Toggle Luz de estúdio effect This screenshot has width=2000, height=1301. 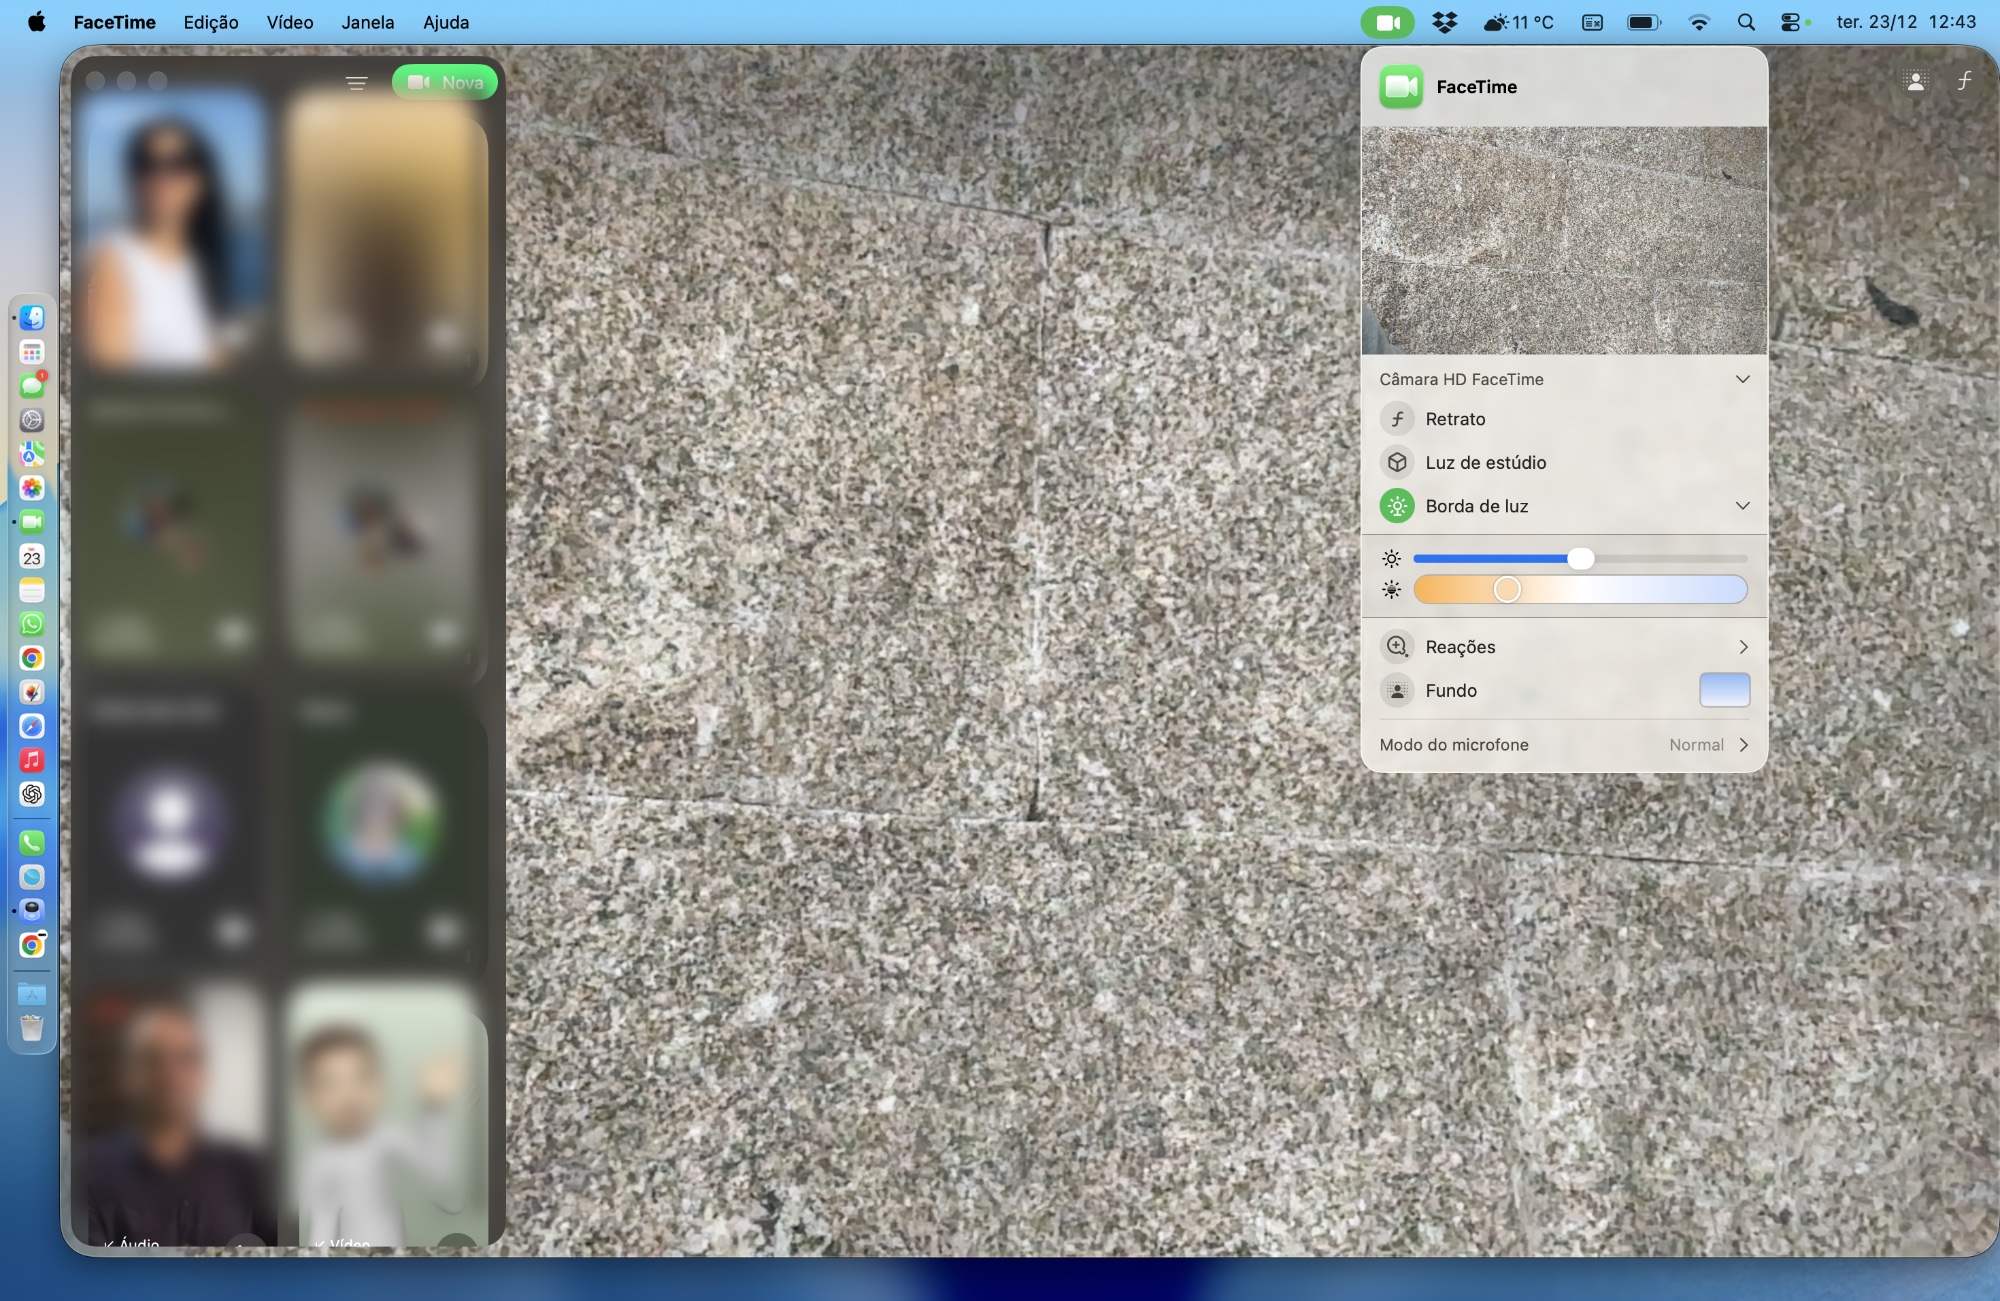pyautogui.click(x=1397, y=462)
